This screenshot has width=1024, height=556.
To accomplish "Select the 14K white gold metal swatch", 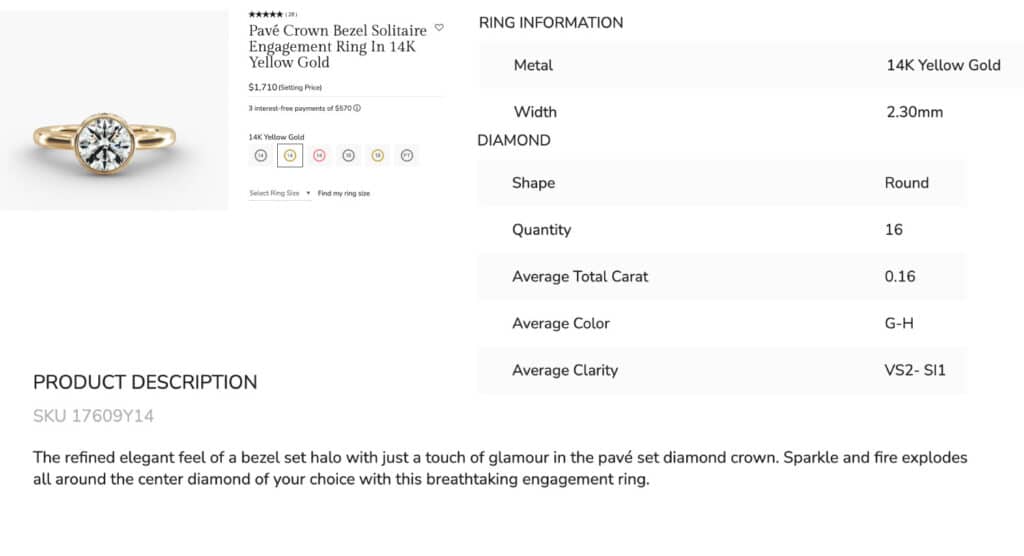I will 261,155.
